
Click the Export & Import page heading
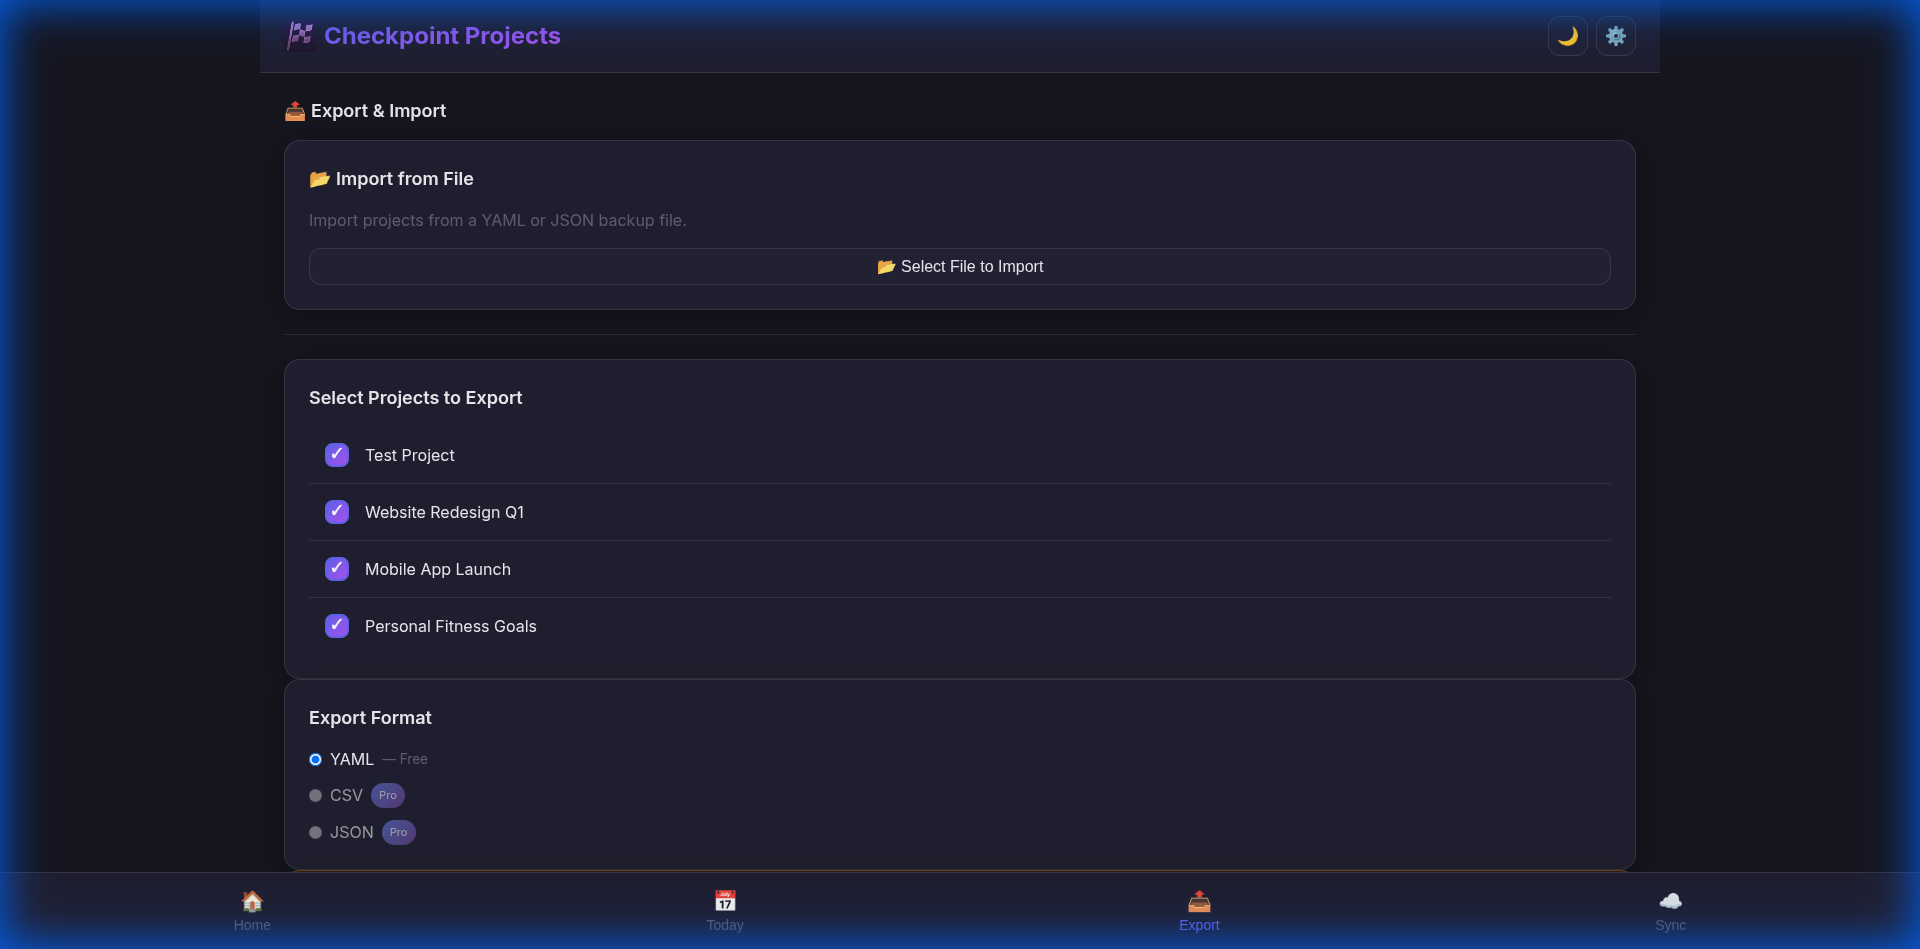(365, 111)
